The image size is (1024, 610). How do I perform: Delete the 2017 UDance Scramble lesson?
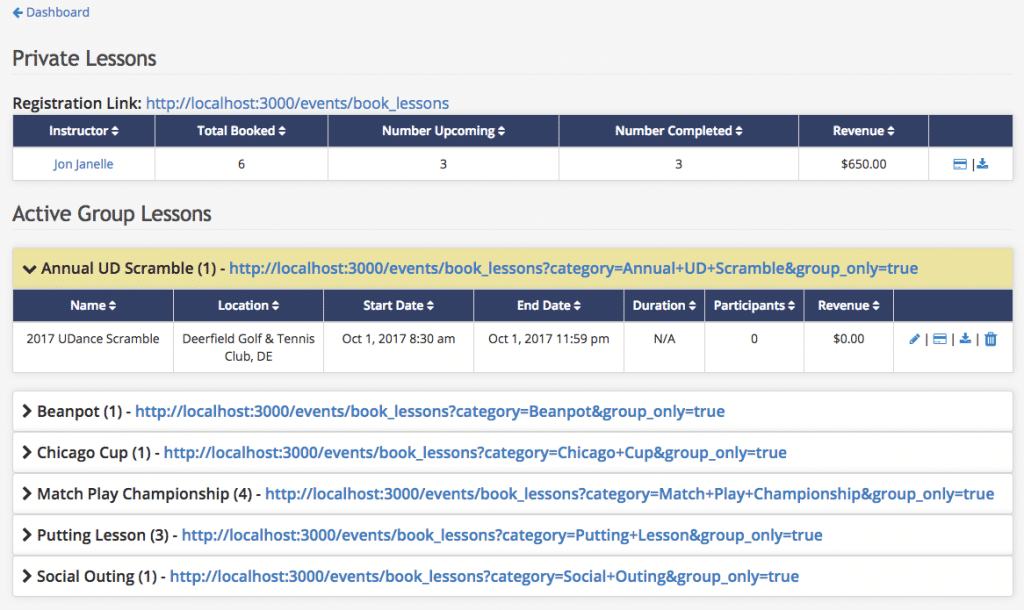(x=991, y=338)
